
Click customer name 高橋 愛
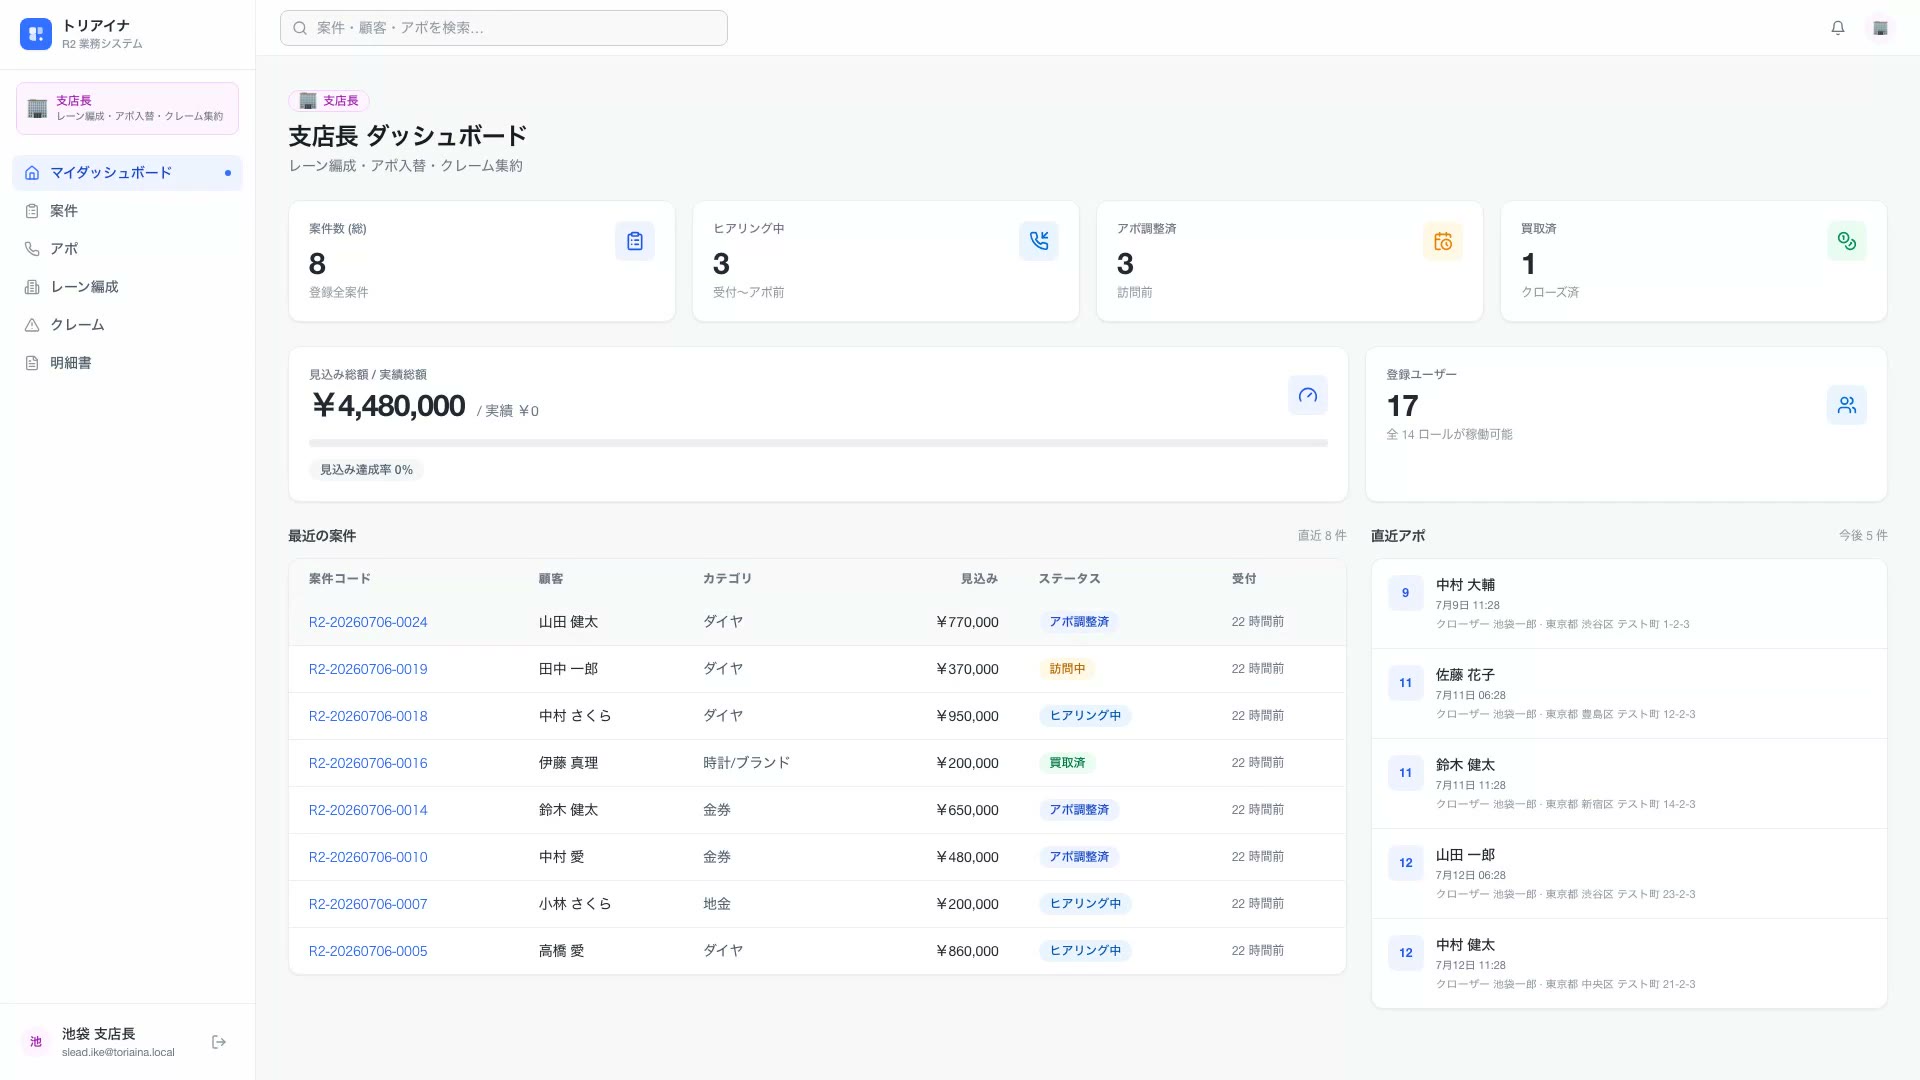tap(561, 951)
